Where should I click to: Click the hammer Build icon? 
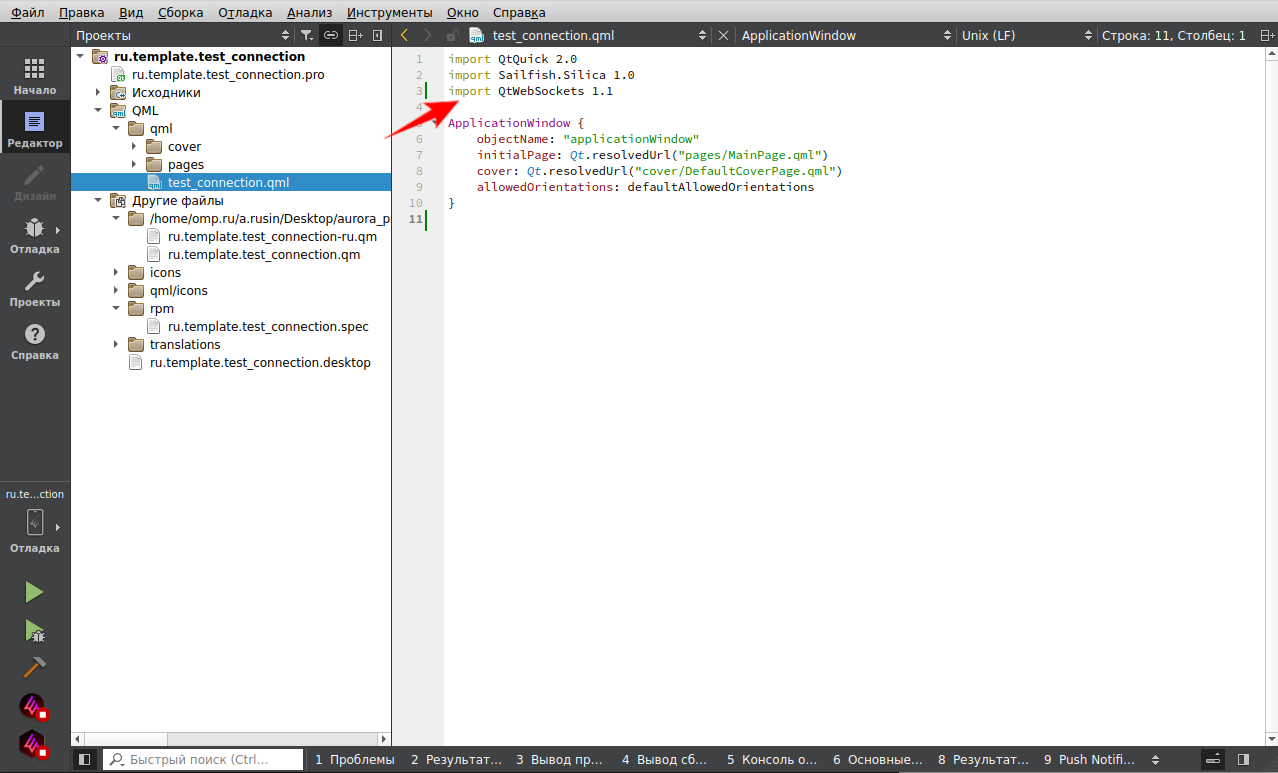click(35, 667)
